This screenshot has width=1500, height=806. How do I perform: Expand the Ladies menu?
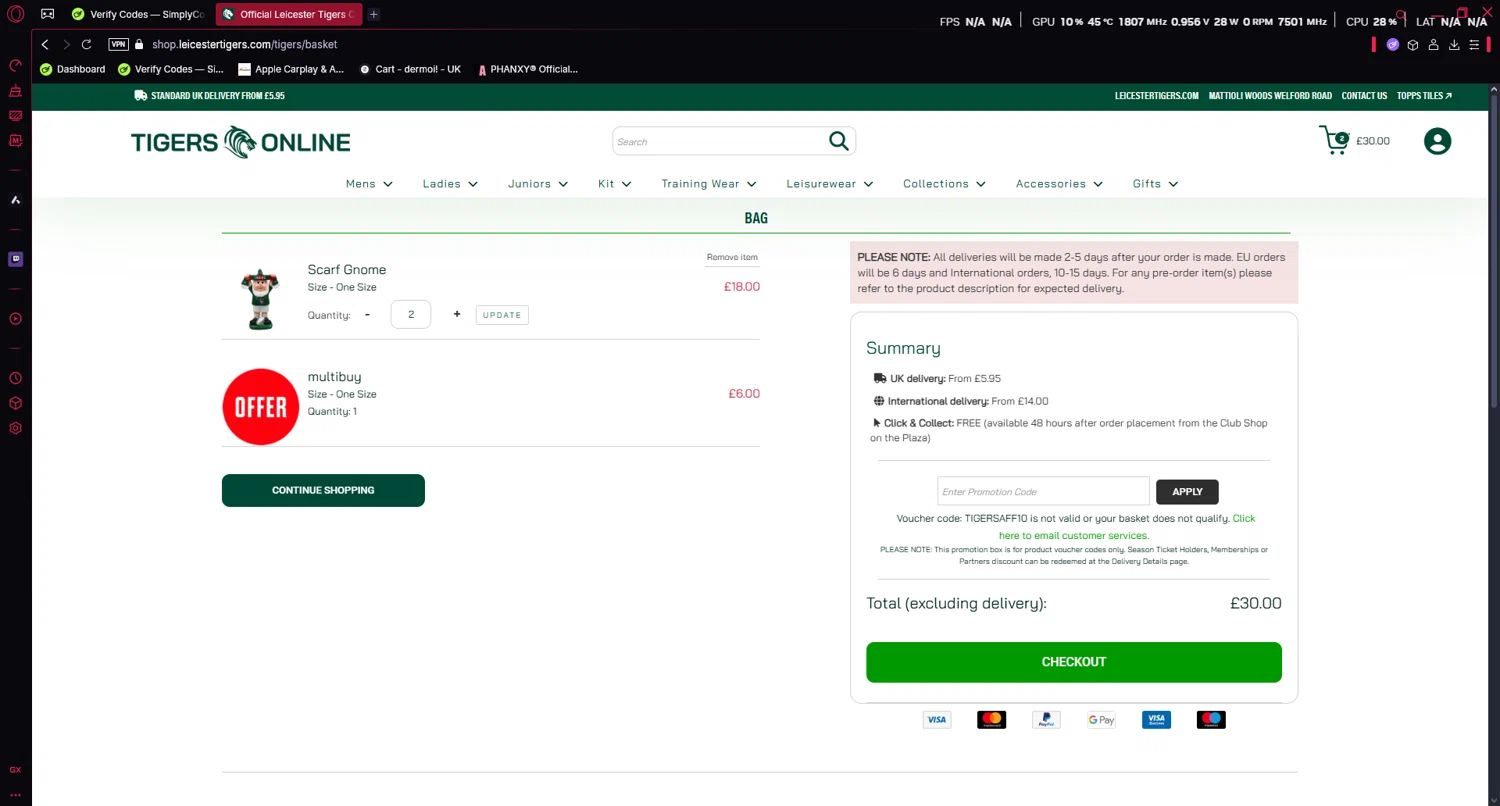pos(450,184)
